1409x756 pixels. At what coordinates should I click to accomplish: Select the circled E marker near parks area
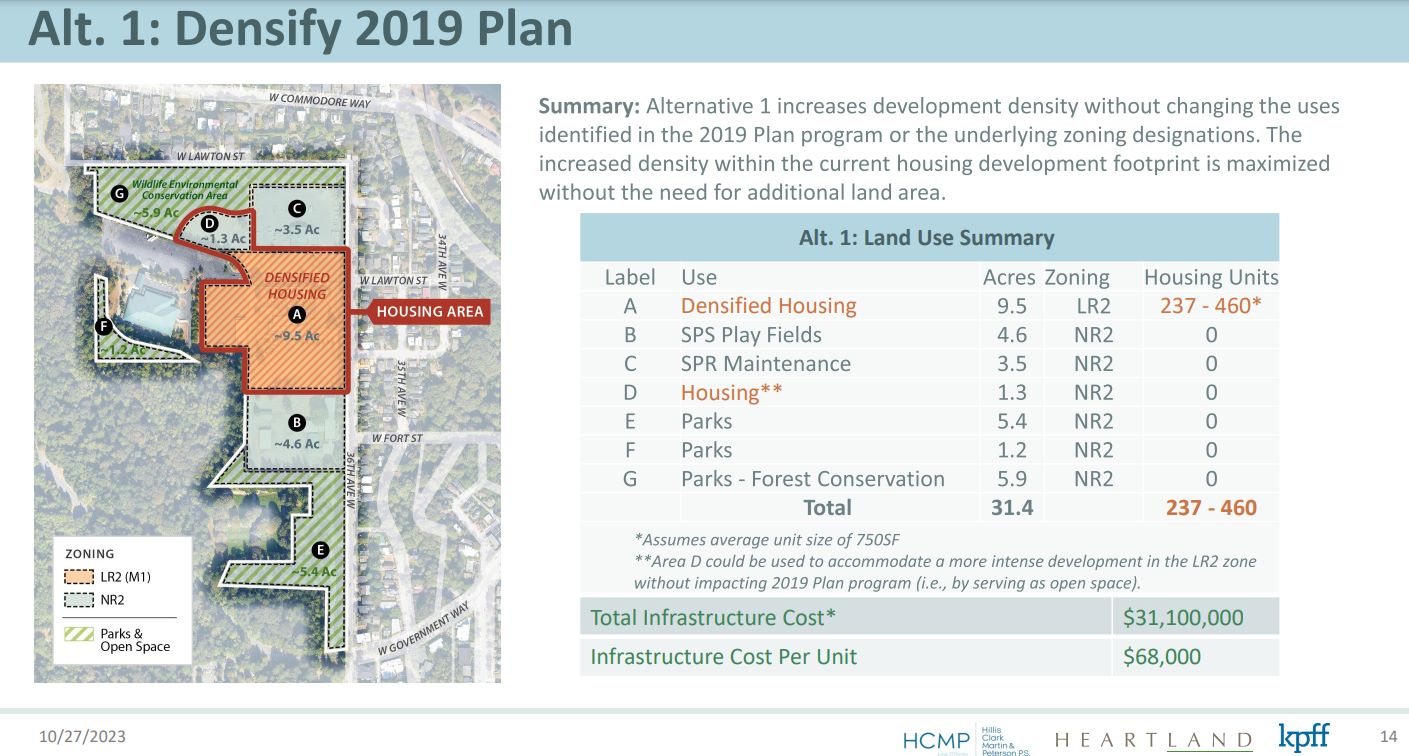(x=320, y=550)
